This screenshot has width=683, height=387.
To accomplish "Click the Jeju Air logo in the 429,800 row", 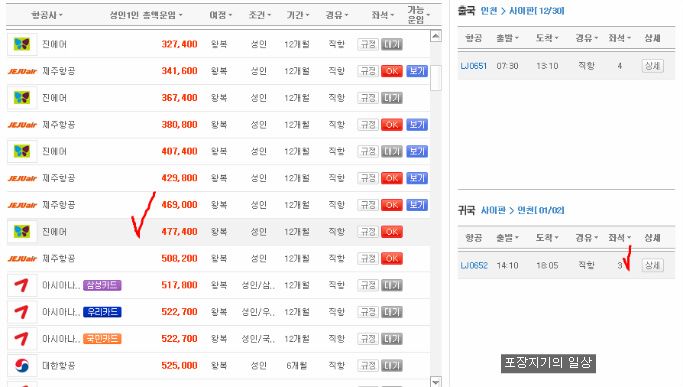I will 22,178.
